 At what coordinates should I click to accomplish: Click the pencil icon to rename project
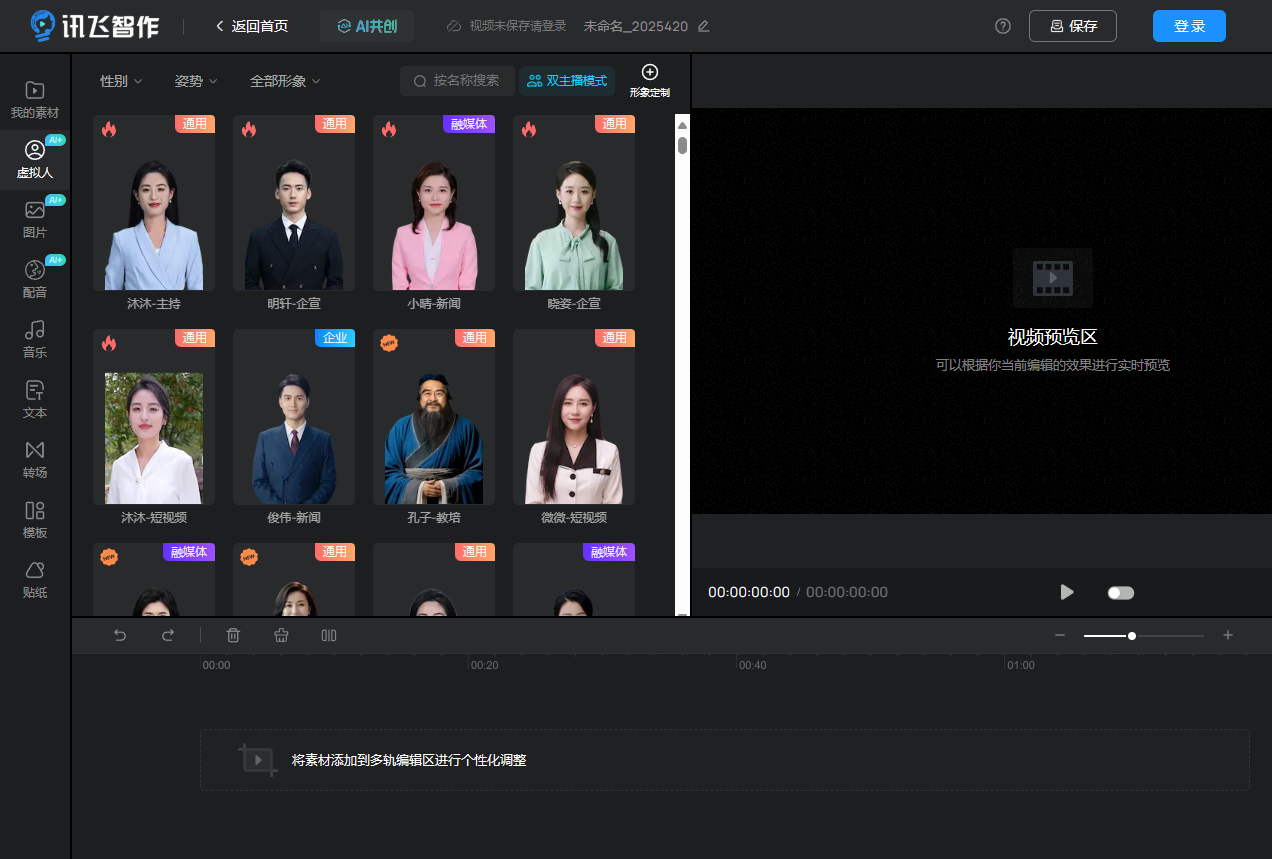click(703, 26)
